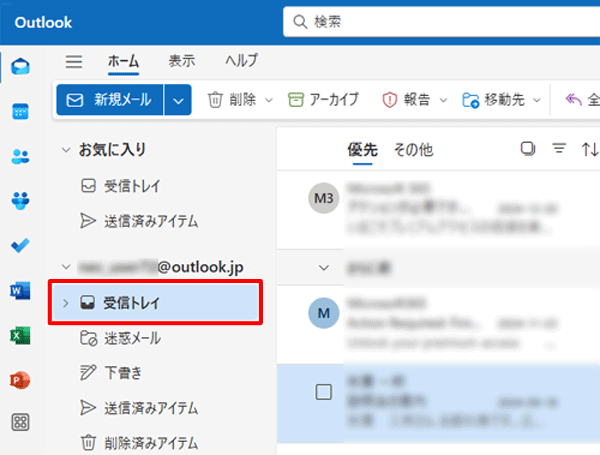Open the Mail app in the sidebar
The width and height of the screenshot is (600, 455).
(x=20, y=66)
